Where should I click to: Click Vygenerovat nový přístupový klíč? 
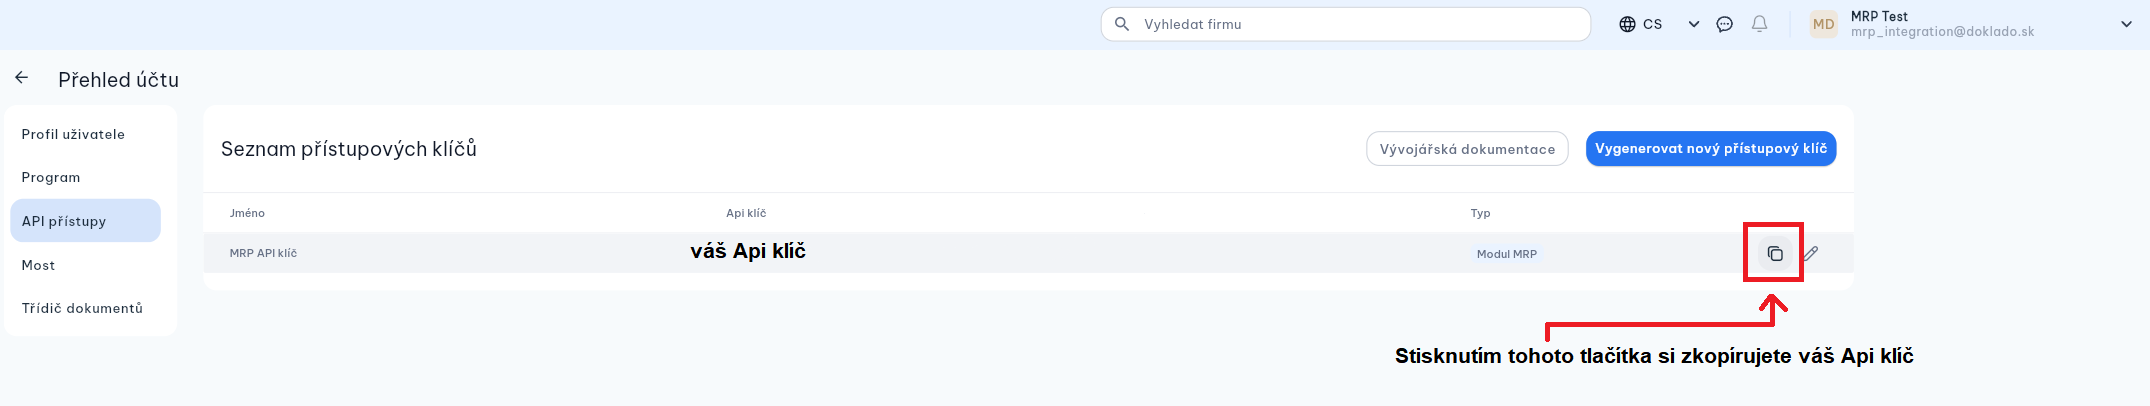[1710, 149]
